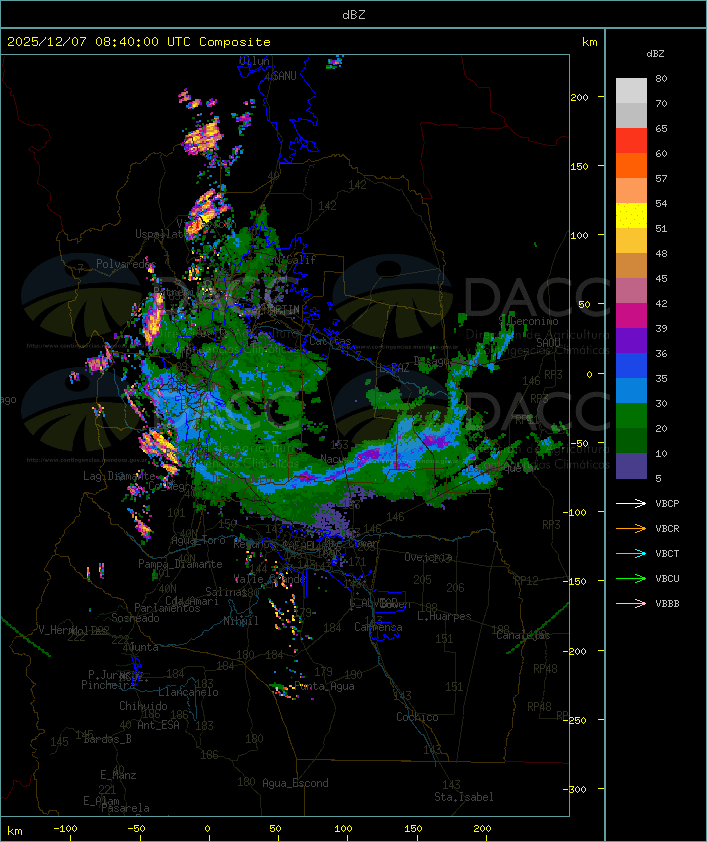Select the dark orange 57-60 dBZ swatch
707x842 pixels.
[x=631, y=165]
